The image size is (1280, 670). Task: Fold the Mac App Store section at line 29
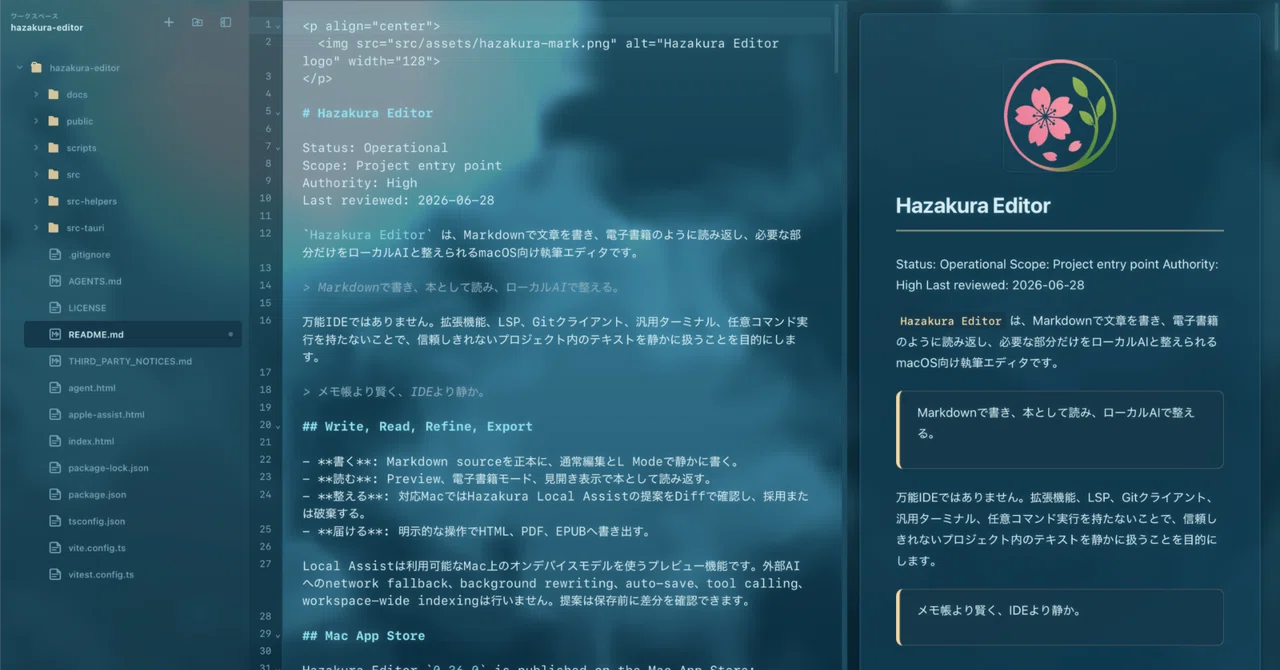click(278, 634)
